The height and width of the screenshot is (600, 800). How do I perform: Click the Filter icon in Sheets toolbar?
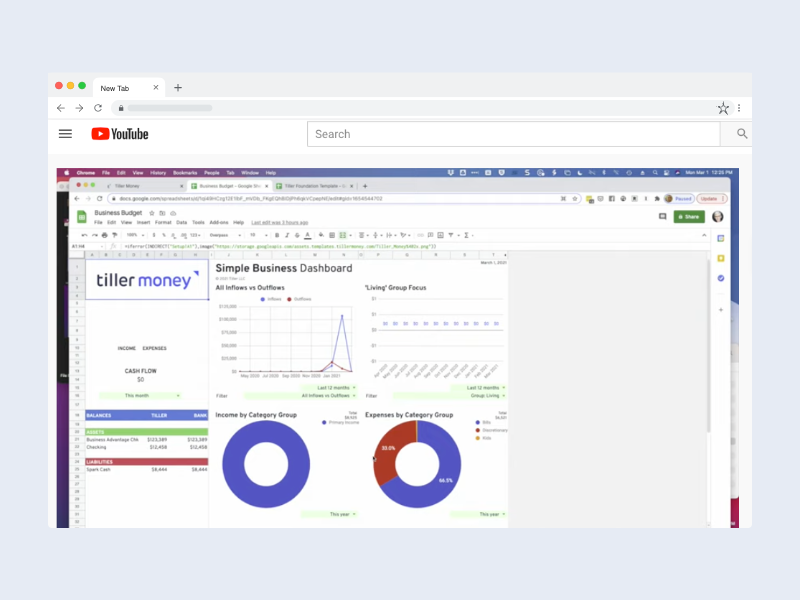click(x=451, y=235)
